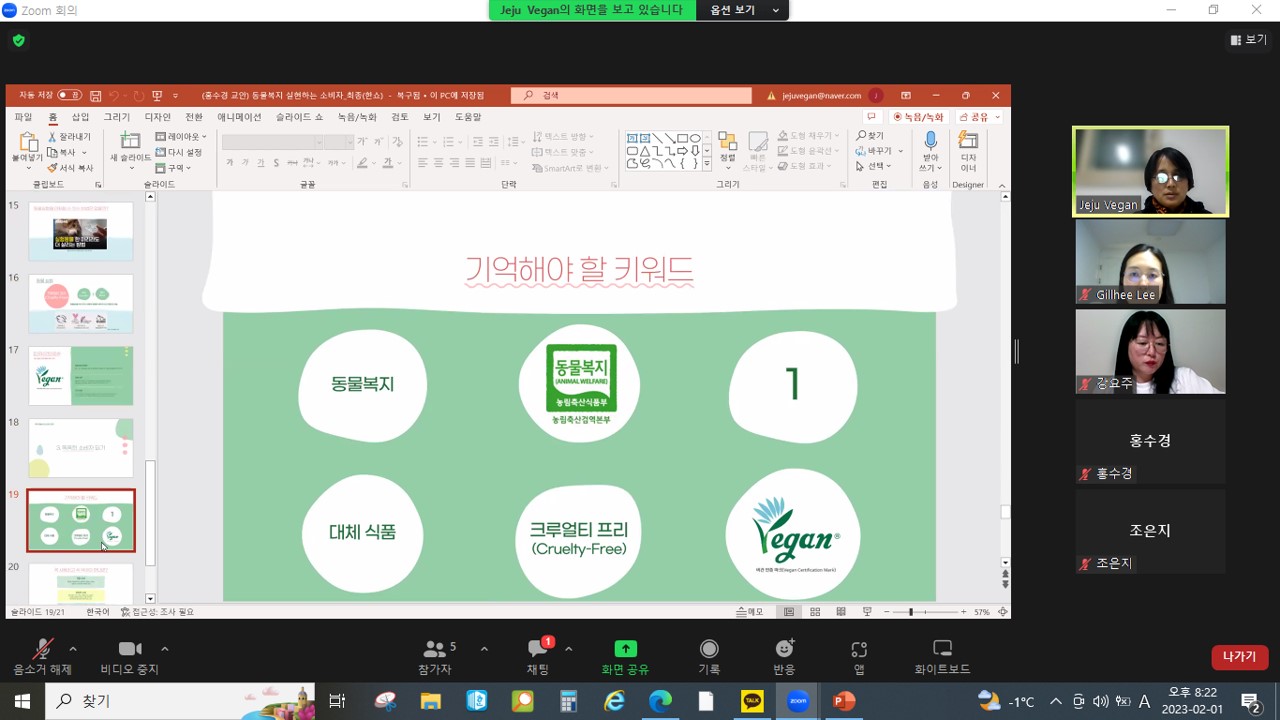Screen dimensions: 1280x720
Task: Click the View button at top right of Zoom
Action: tap(1249, 40)
